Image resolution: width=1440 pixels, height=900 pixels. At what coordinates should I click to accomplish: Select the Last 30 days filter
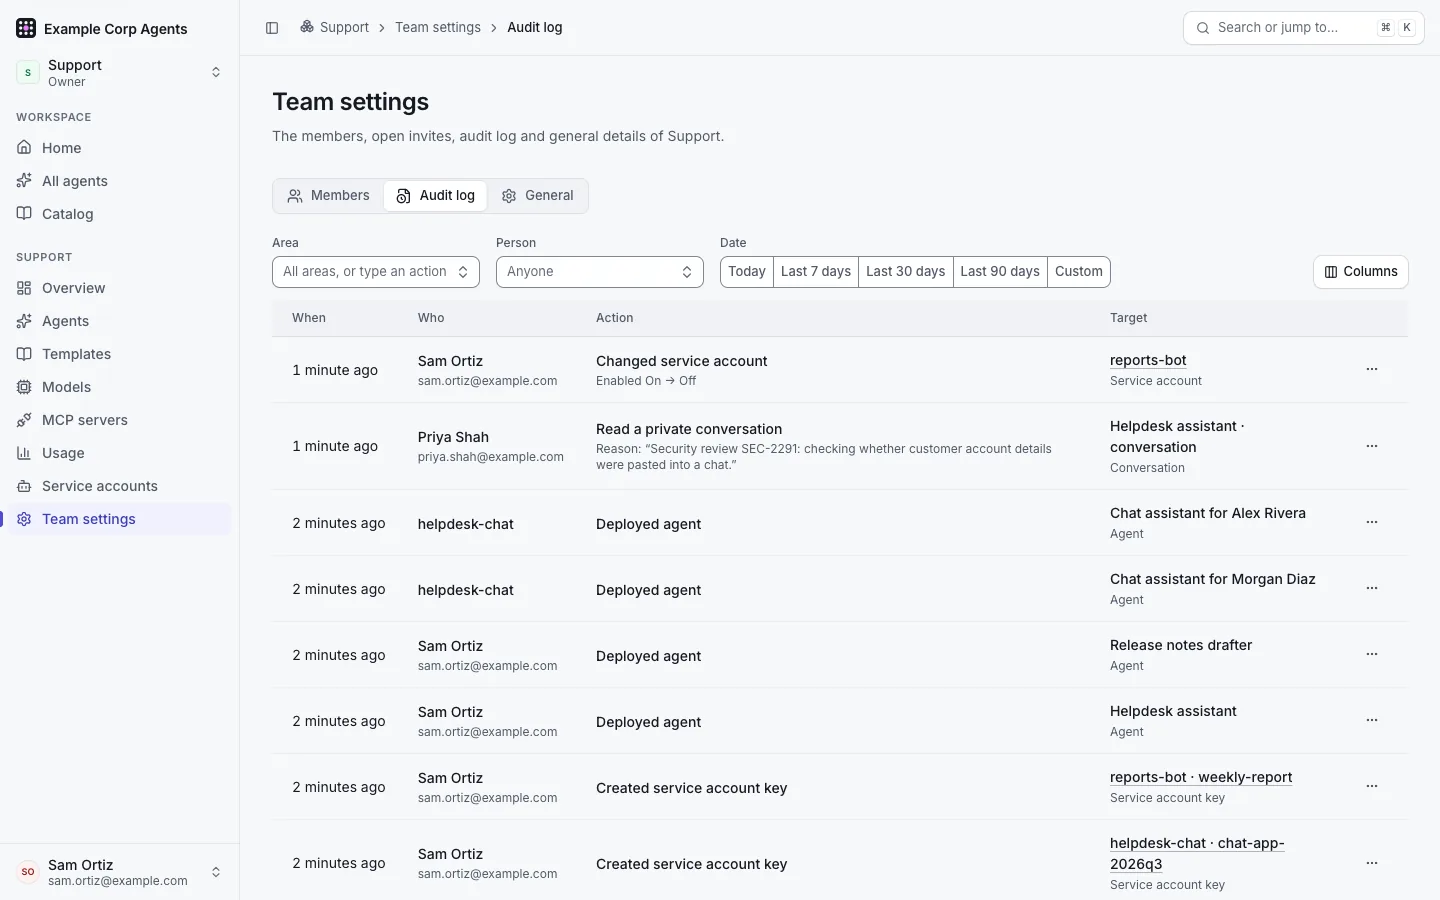[x=906, y=272]
